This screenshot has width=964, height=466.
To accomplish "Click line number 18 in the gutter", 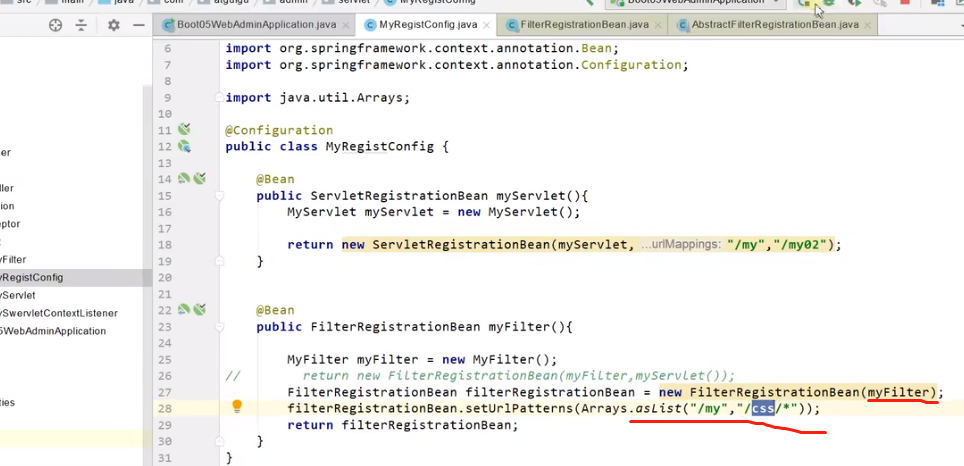I will coord(165,245).
